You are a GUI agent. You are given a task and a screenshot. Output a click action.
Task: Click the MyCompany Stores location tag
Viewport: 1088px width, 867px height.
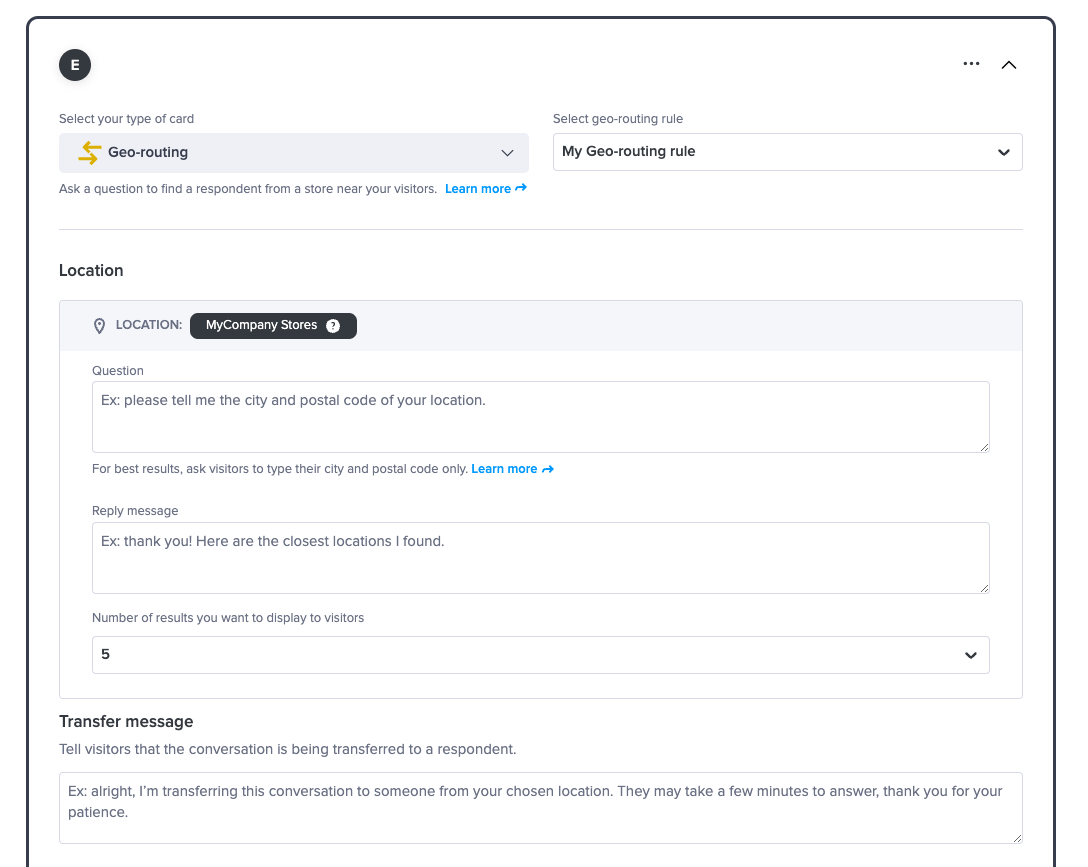[x=273, y=326]
